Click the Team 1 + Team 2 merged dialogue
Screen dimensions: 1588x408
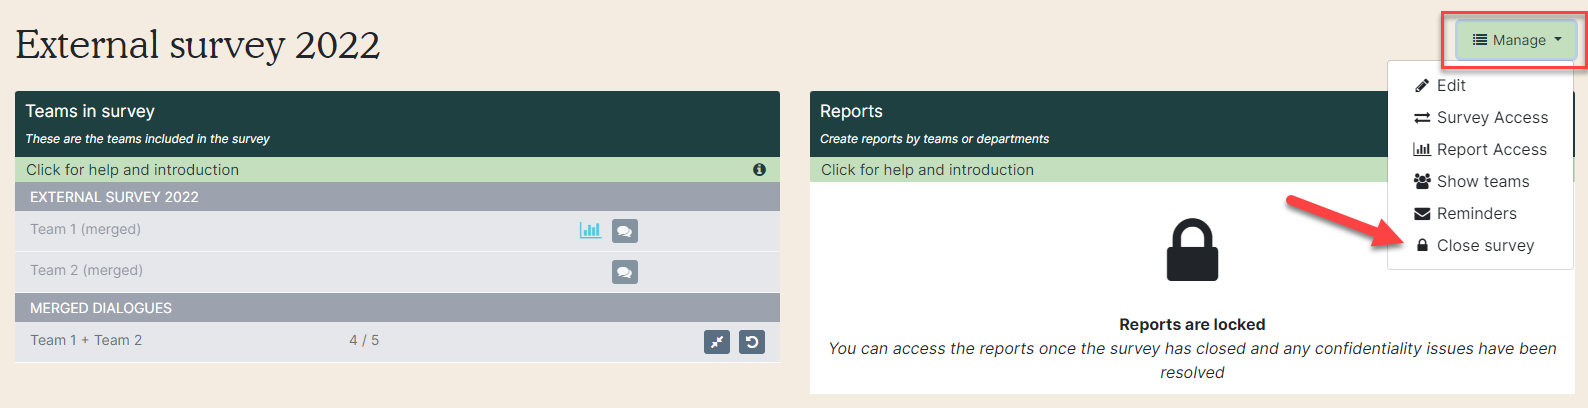(397, 342)
